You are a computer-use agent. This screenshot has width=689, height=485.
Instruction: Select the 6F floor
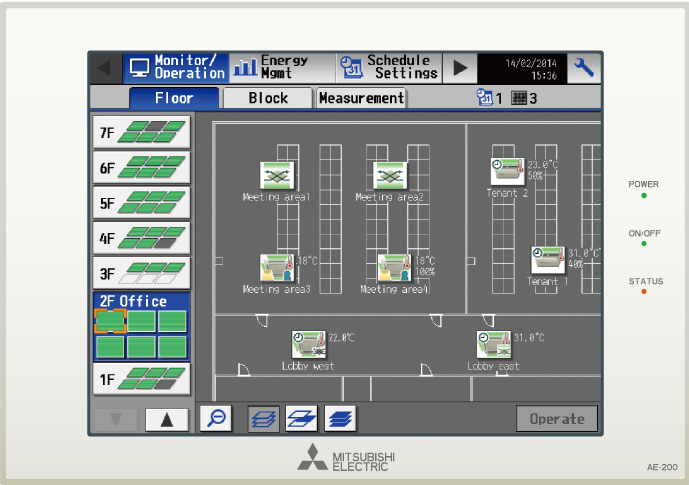[141, 167]
